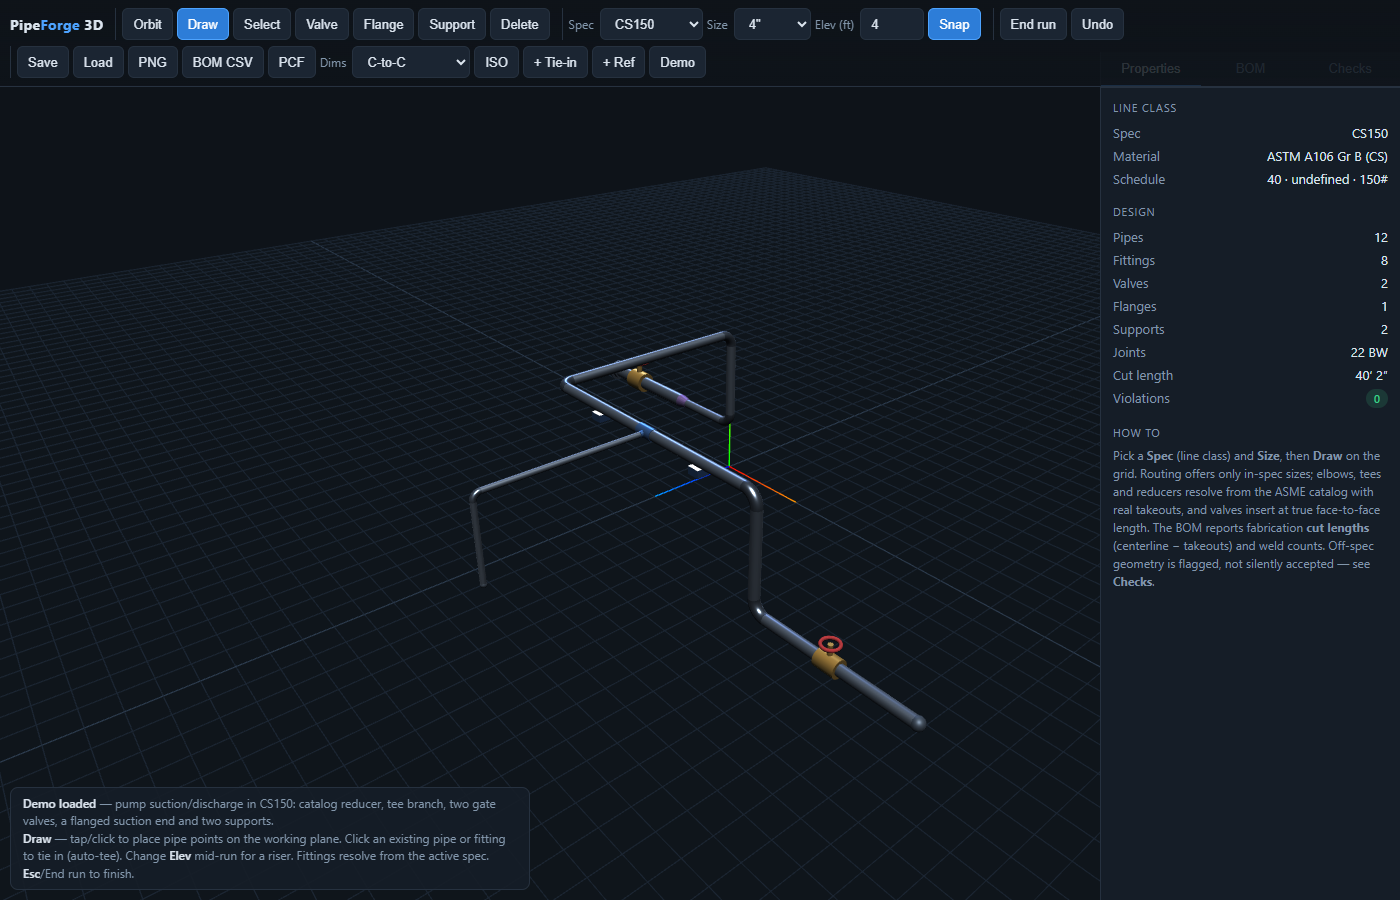This screenshot has width=1400, height=900.
Task: Click End run button
Action: [x=1033, y=24]
